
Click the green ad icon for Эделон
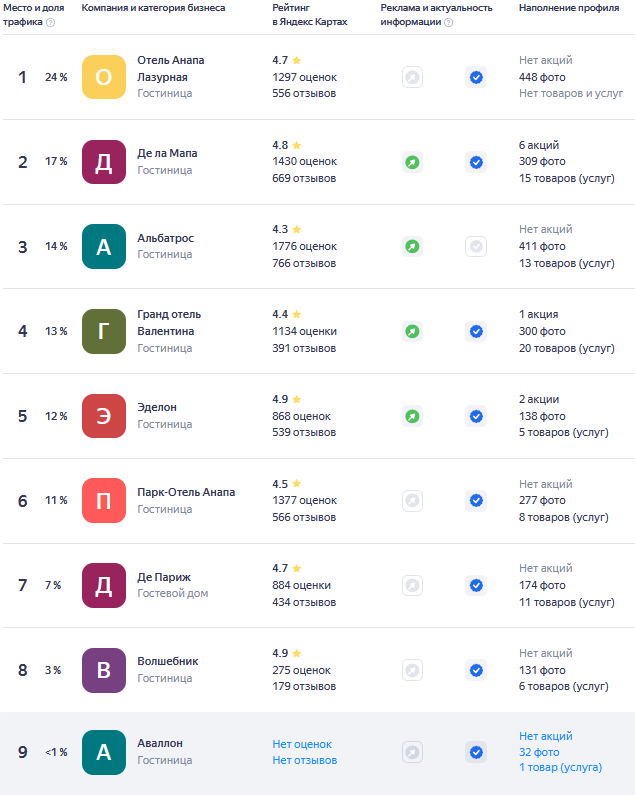(x=412, y=416)
